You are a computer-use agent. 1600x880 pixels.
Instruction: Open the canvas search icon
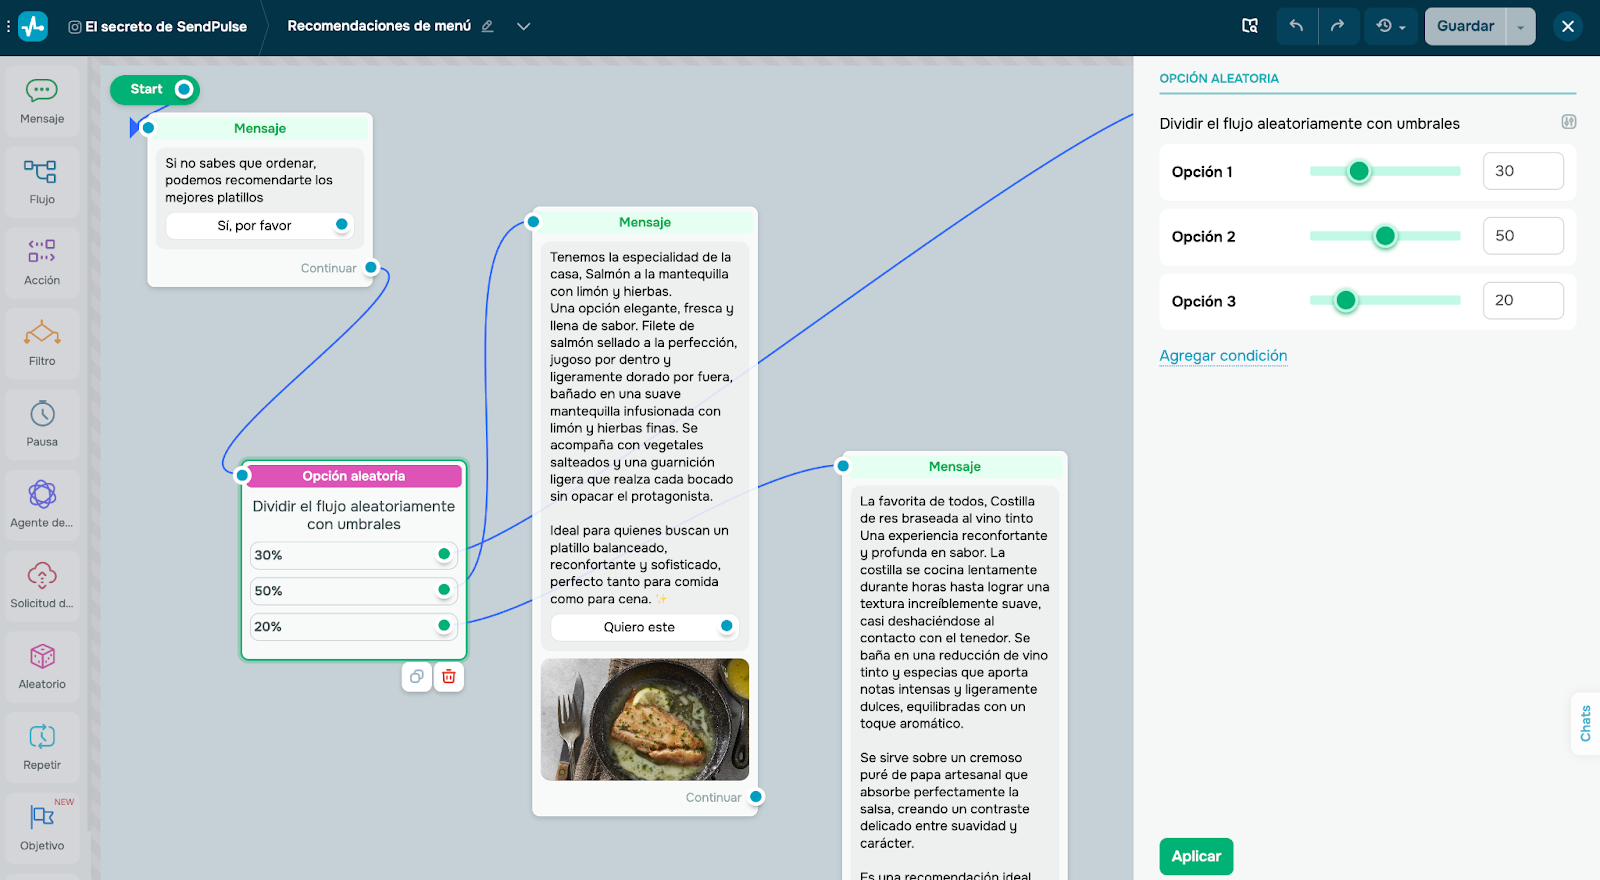point(1250,26)
